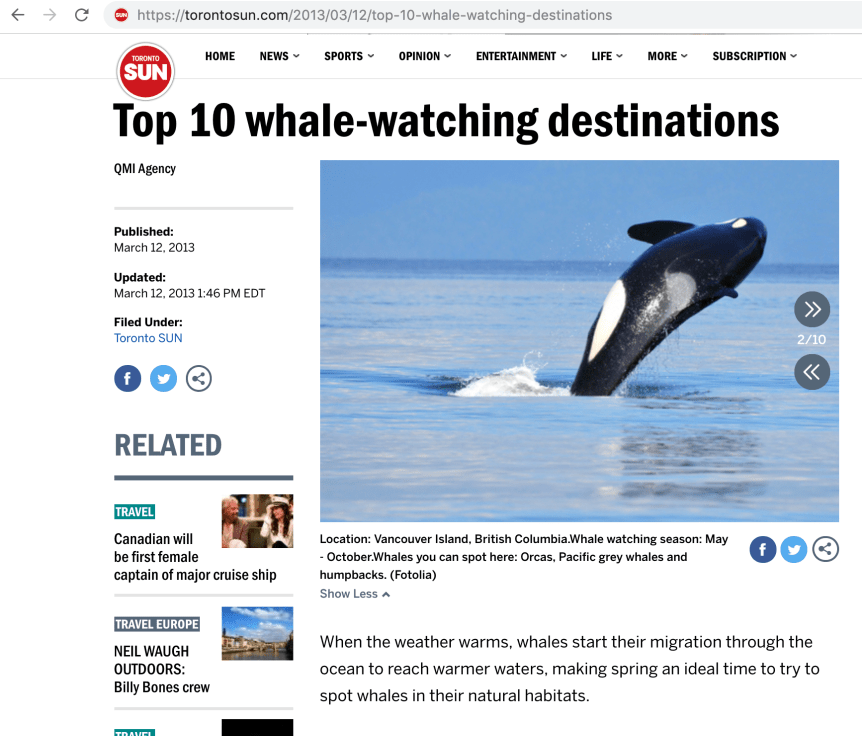Share the orca photo on Facebook
Viewport: 862px width, 736px height.
pos(762,549)
